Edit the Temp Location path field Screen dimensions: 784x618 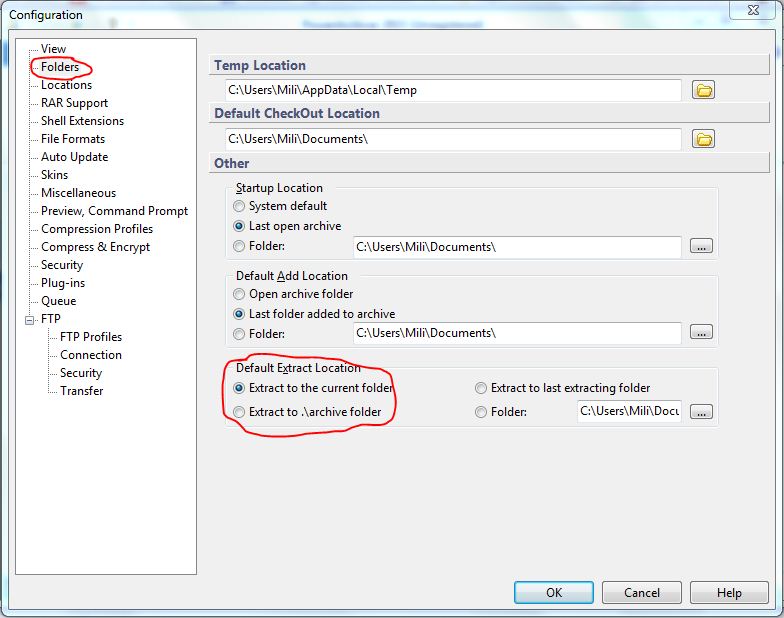[453, 90]
